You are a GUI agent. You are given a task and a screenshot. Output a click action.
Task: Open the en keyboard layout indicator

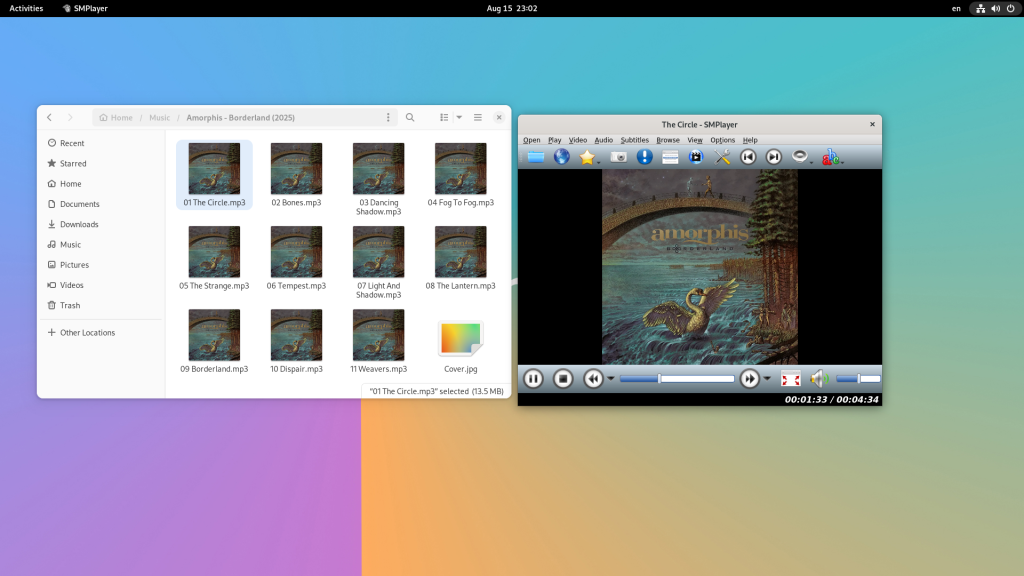pos(956,8)
